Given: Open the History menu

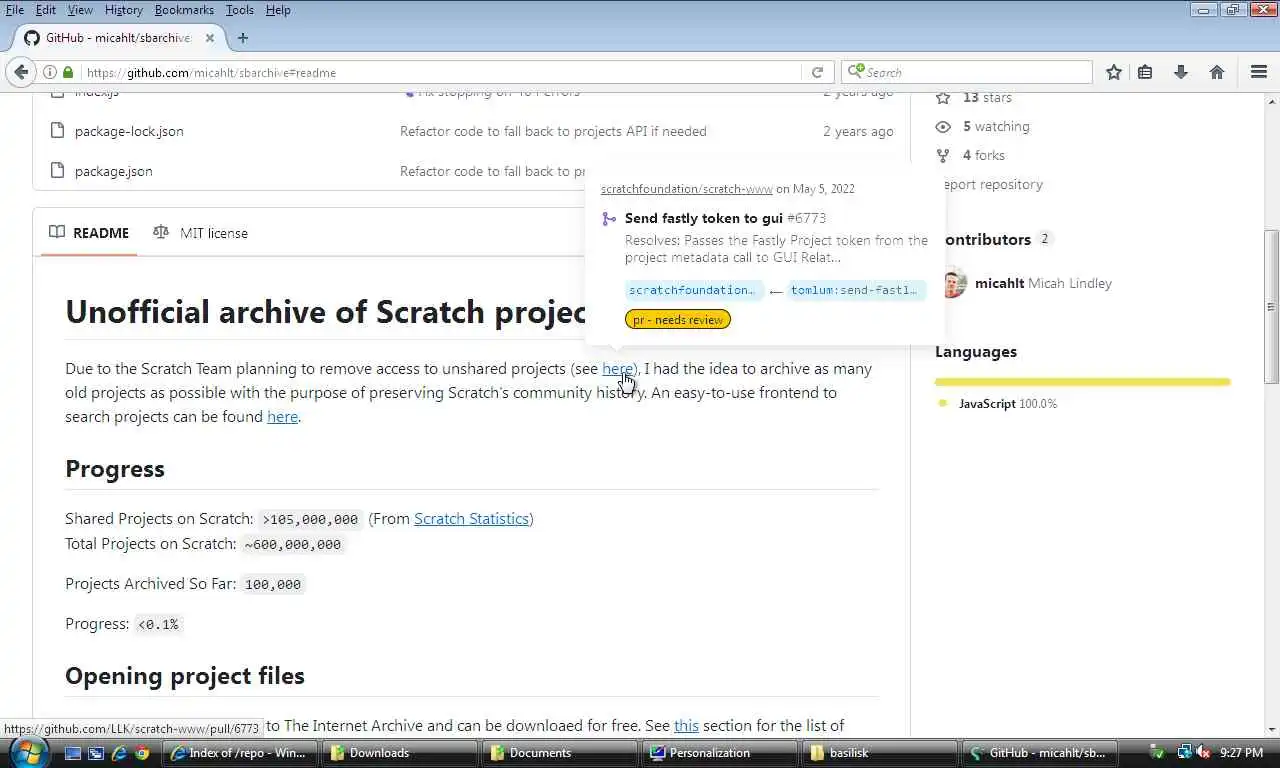Looking at the screenshot, I should 124,10.
